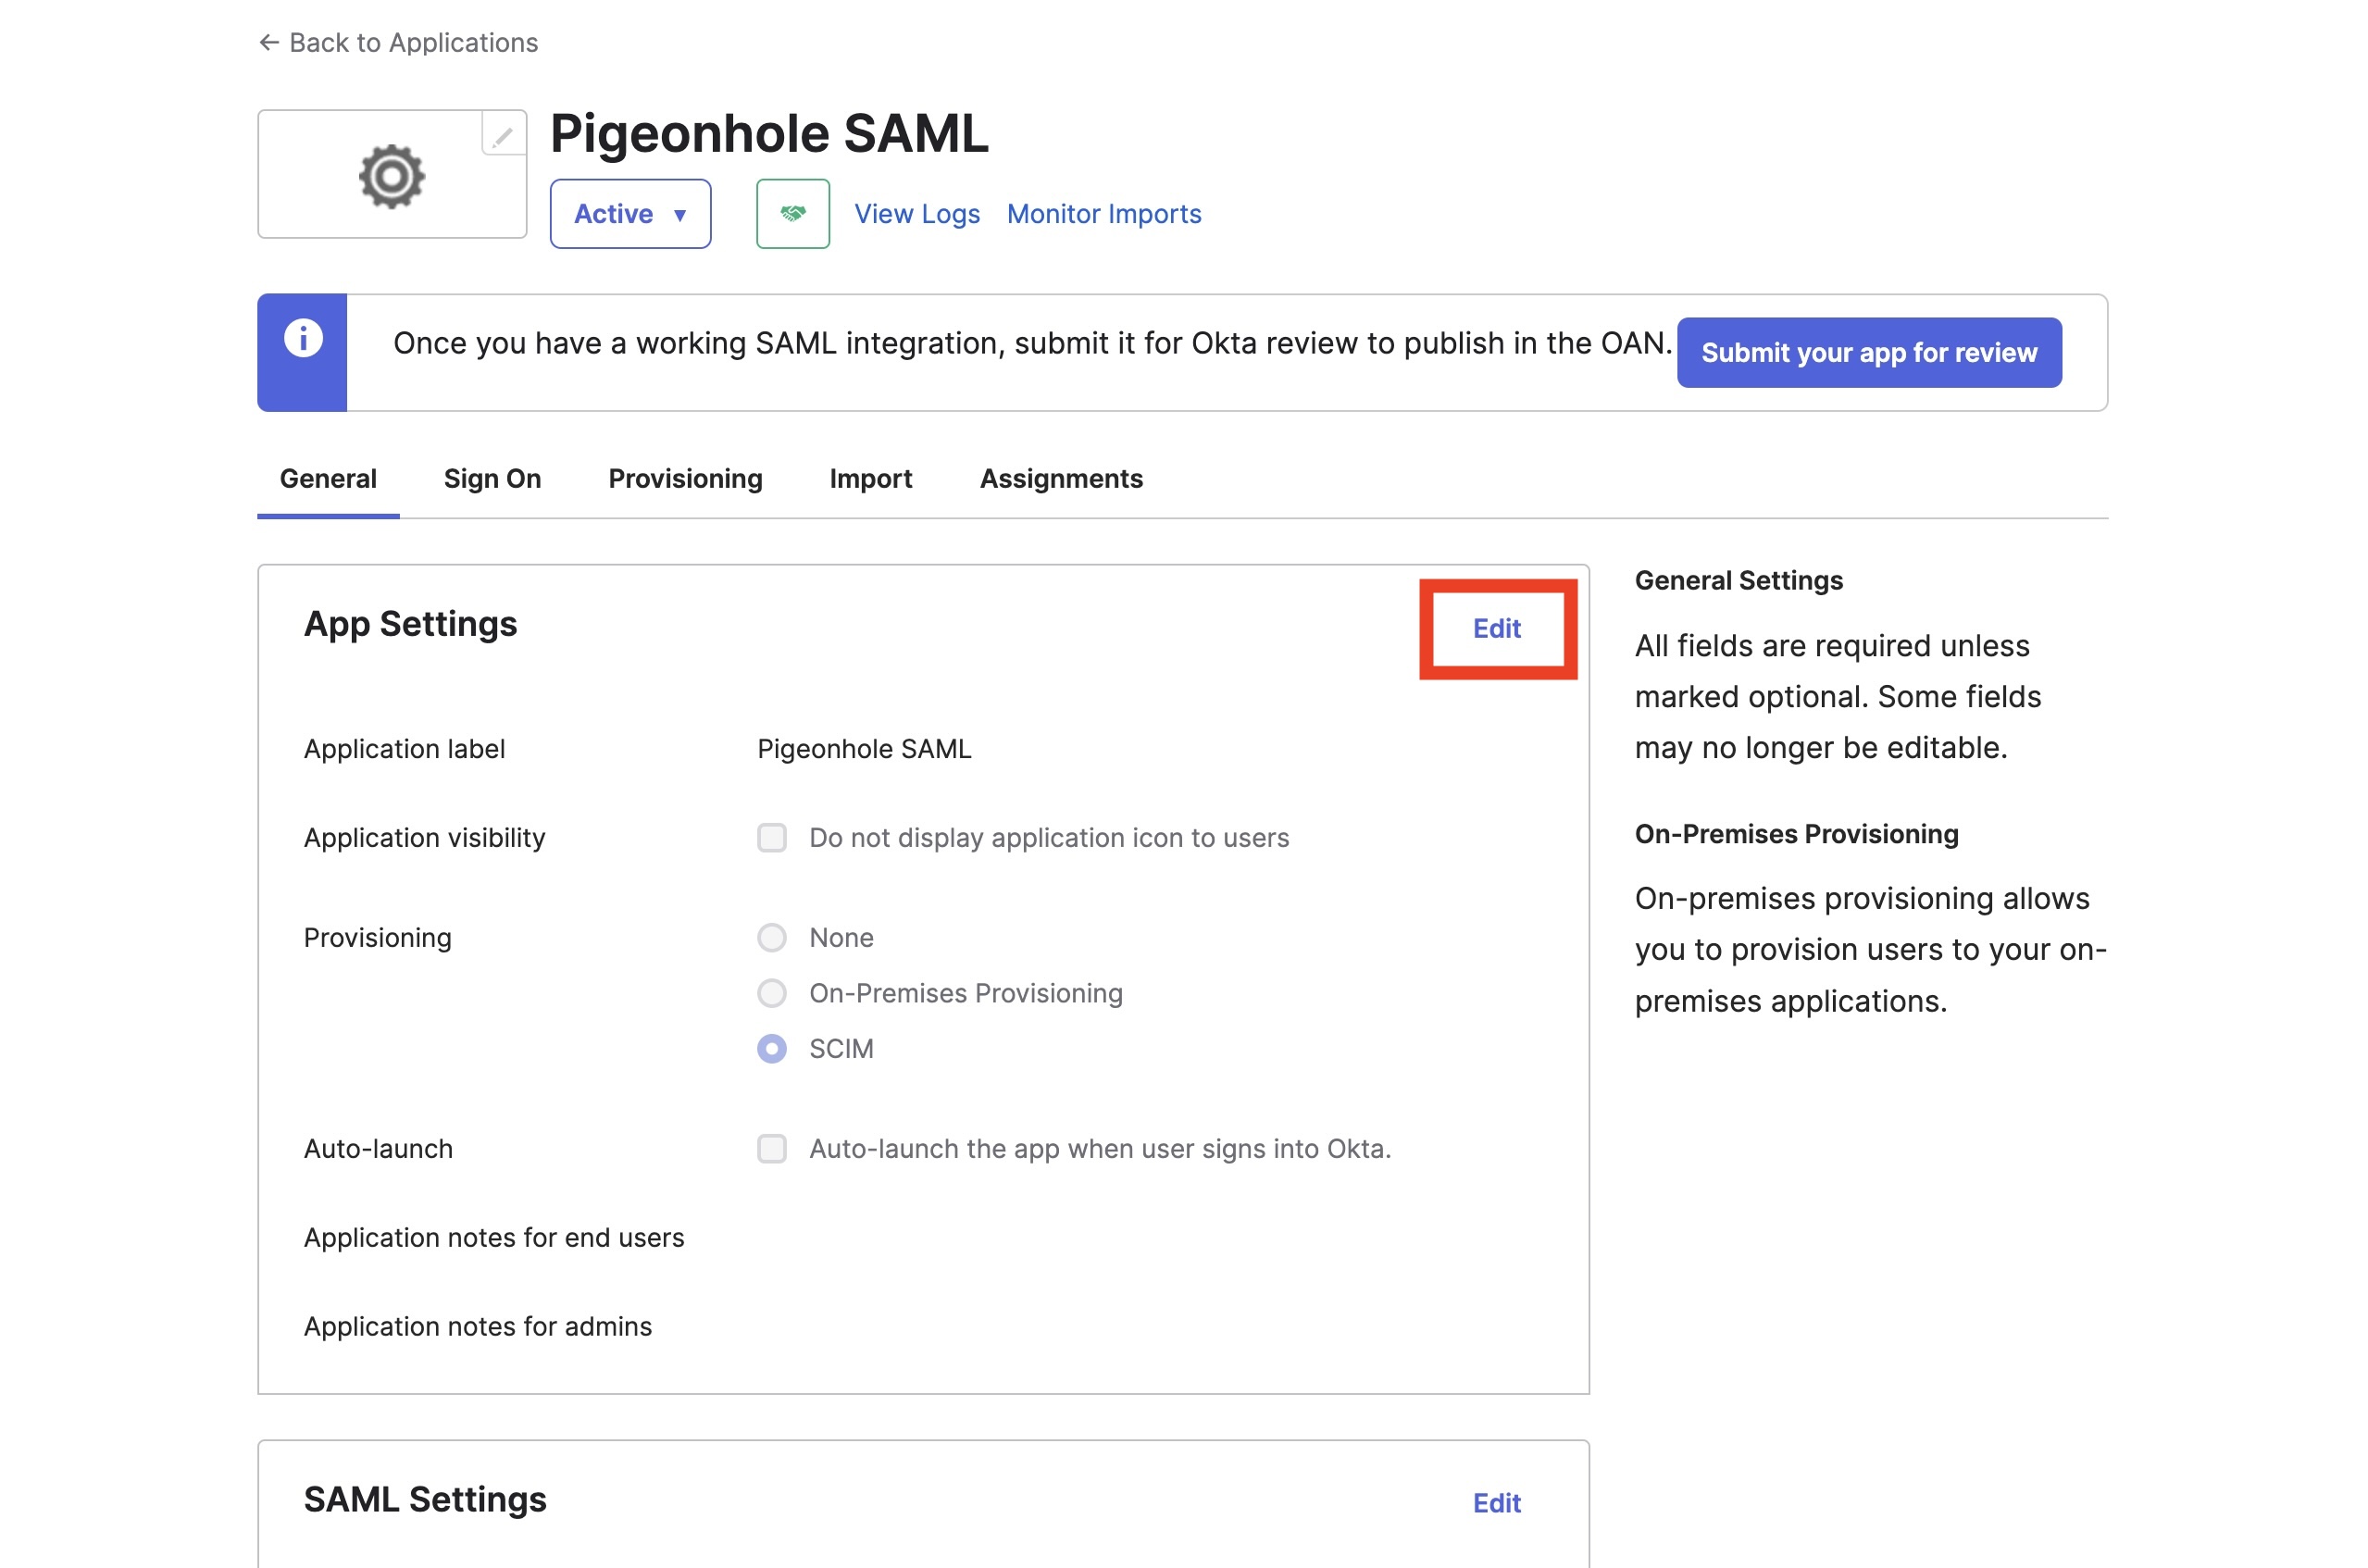Viewport: 2368px width, 1568px height.
Task: Select the None provisioning radio button
Action: (x=772, y=937)
